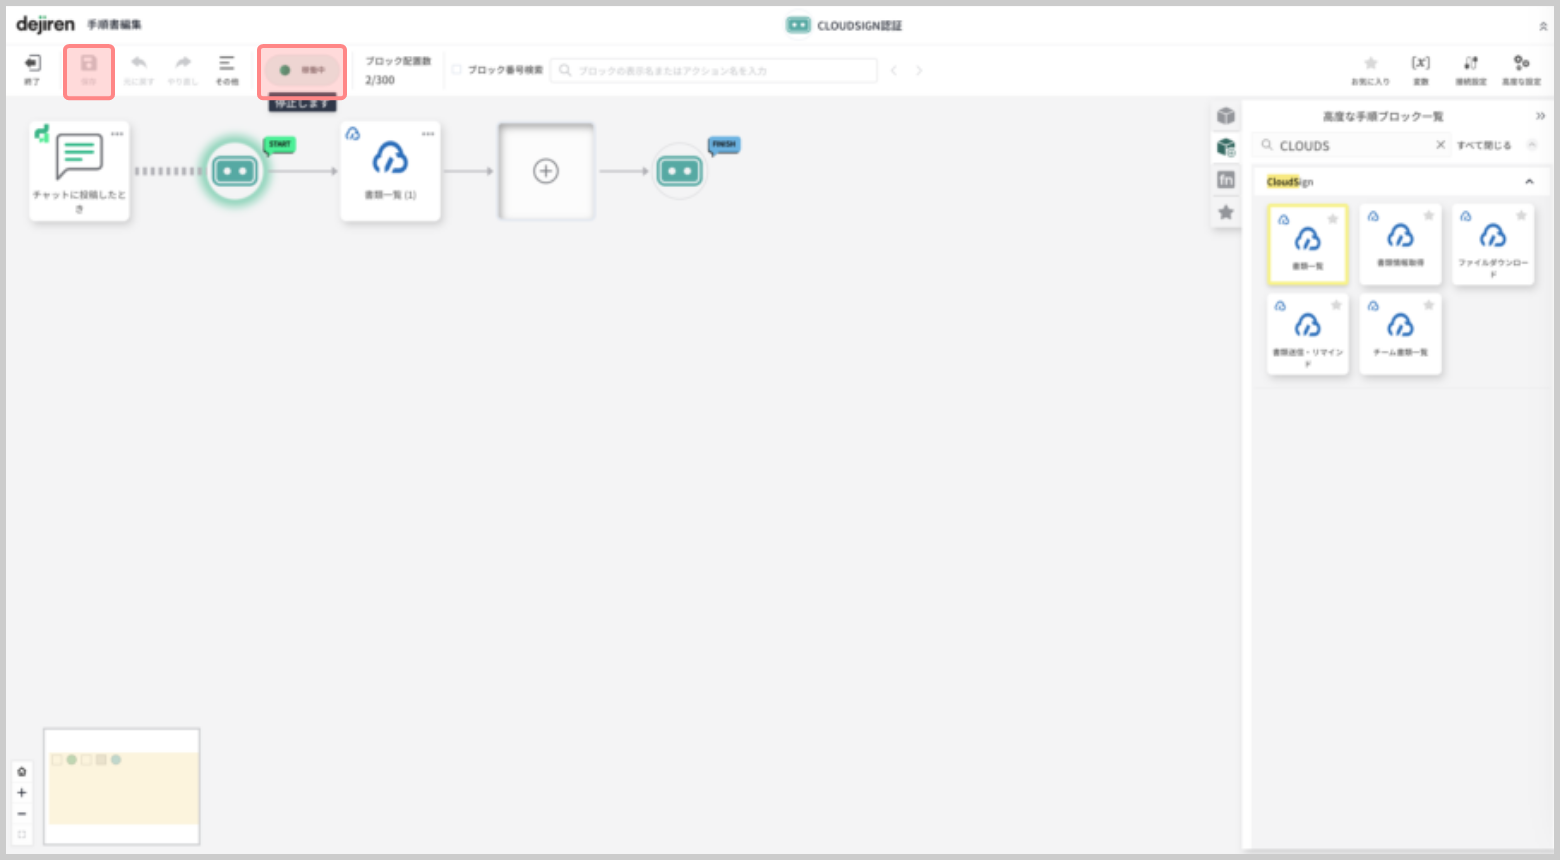
Task: Fit canvas with frame icon
Action: point(22,835)
